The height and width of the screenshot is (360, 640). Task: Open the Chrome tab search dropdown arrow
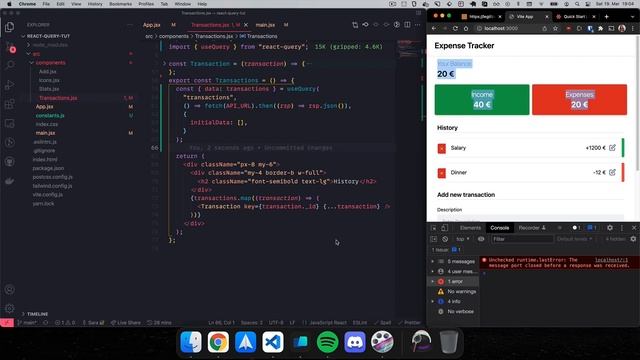(633, 17)
